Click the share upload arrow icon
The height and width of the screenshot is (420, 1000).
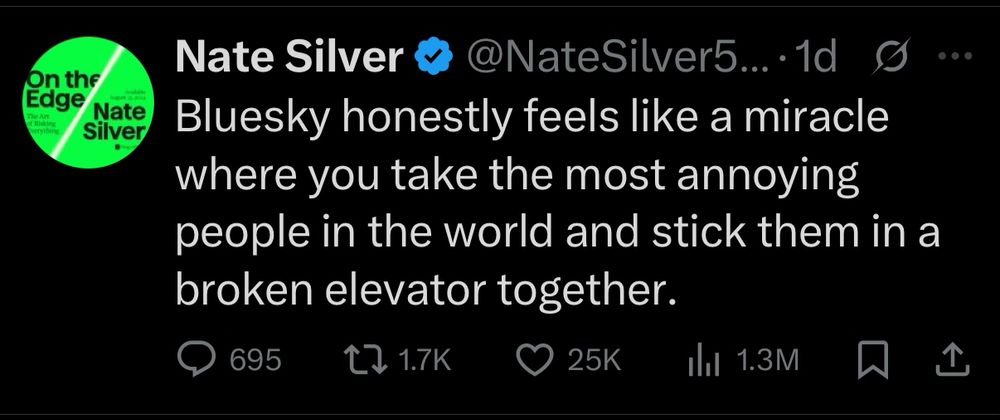click(x=951, y=359)
